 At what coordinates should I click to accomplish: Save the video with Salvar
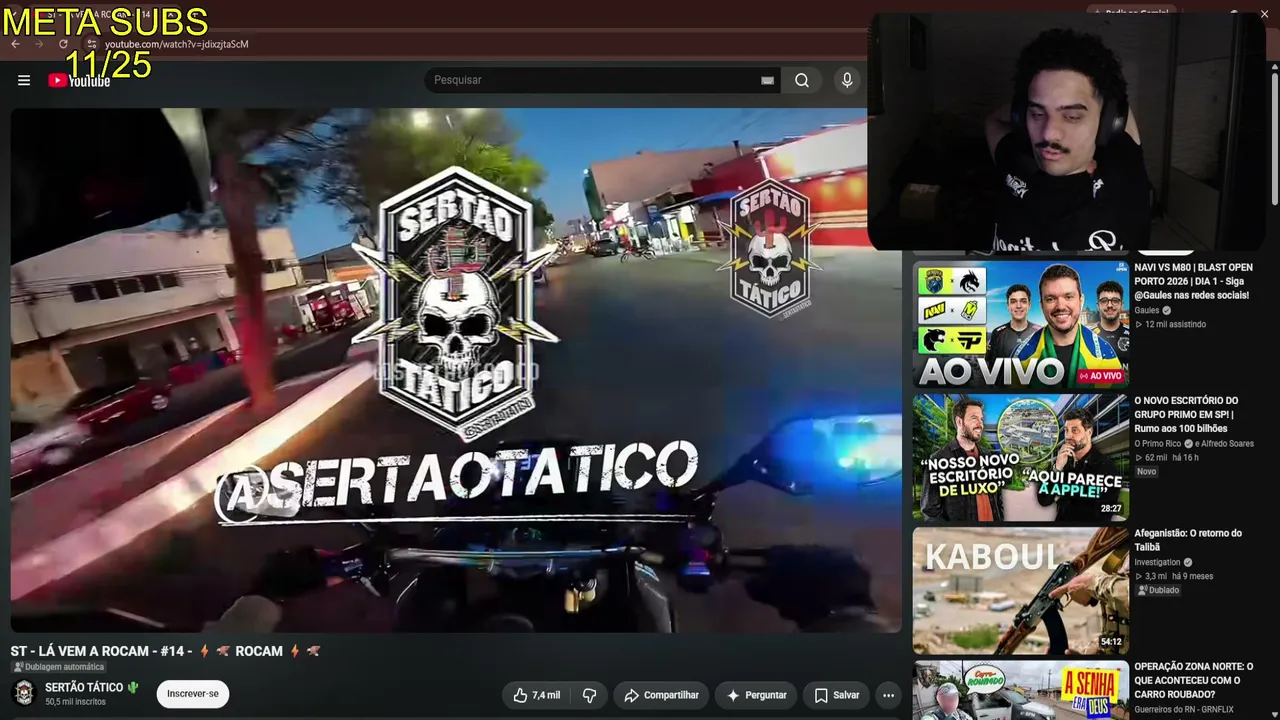pos(836,695)
